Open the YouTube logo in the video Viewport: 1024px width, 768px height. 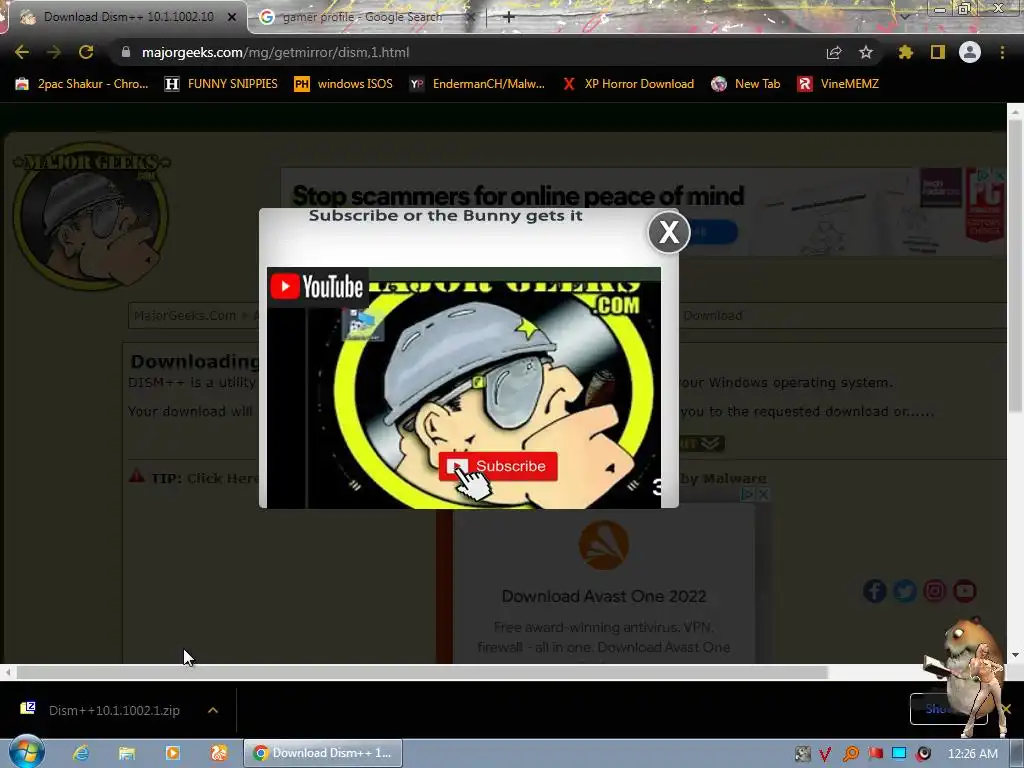317,287
